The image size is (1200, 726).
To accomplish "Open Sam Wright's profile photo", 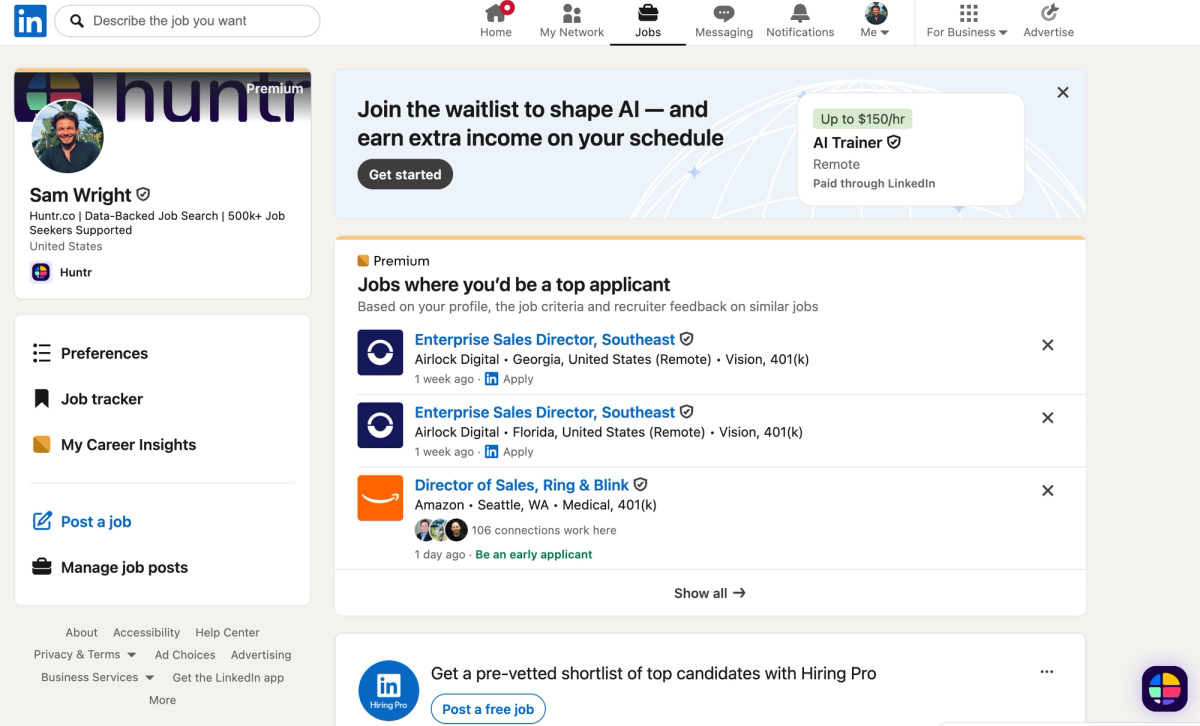I will click(68, 137).
